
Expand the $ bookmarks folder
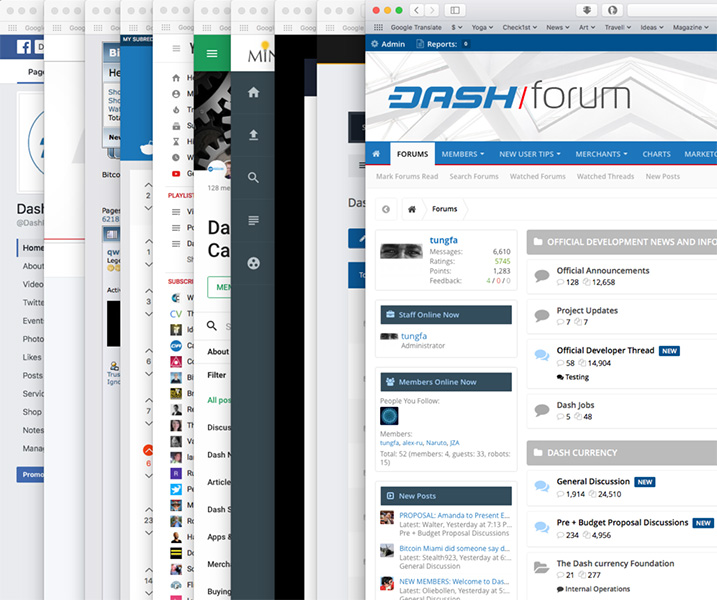pyautogui.click(x=457, y=27)
